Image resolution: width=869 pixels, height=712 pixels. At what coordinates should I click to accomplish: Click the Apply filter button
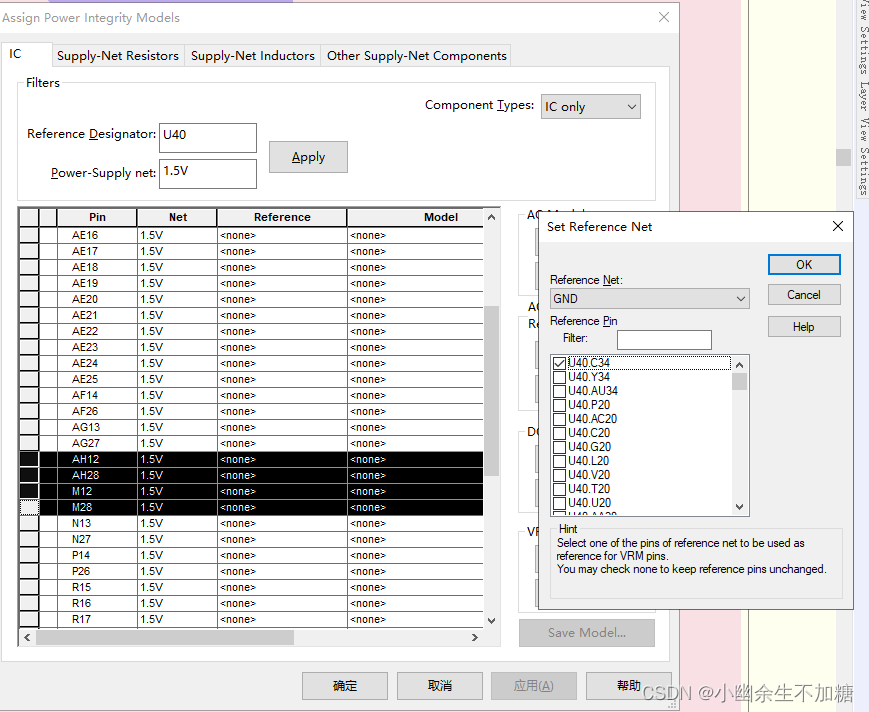tap(308, 157)
